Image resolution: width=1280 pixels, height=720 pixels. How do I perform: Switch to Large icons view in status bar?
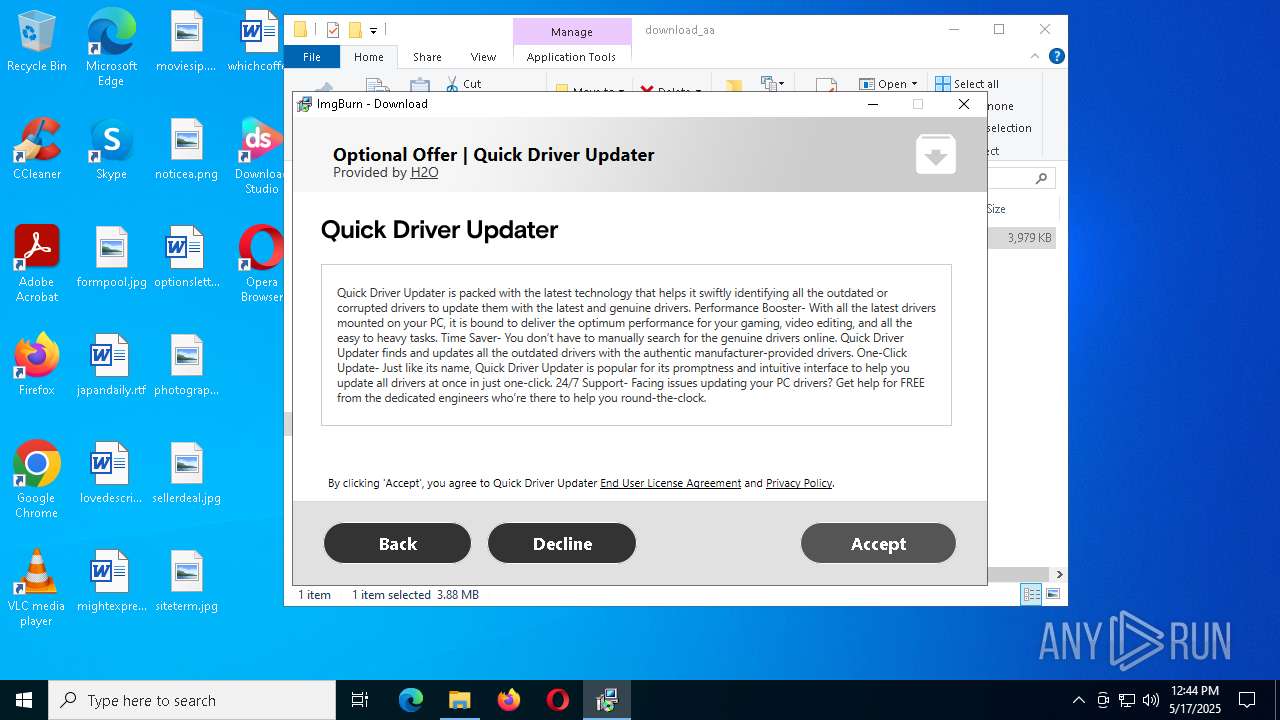(1052, 595)
